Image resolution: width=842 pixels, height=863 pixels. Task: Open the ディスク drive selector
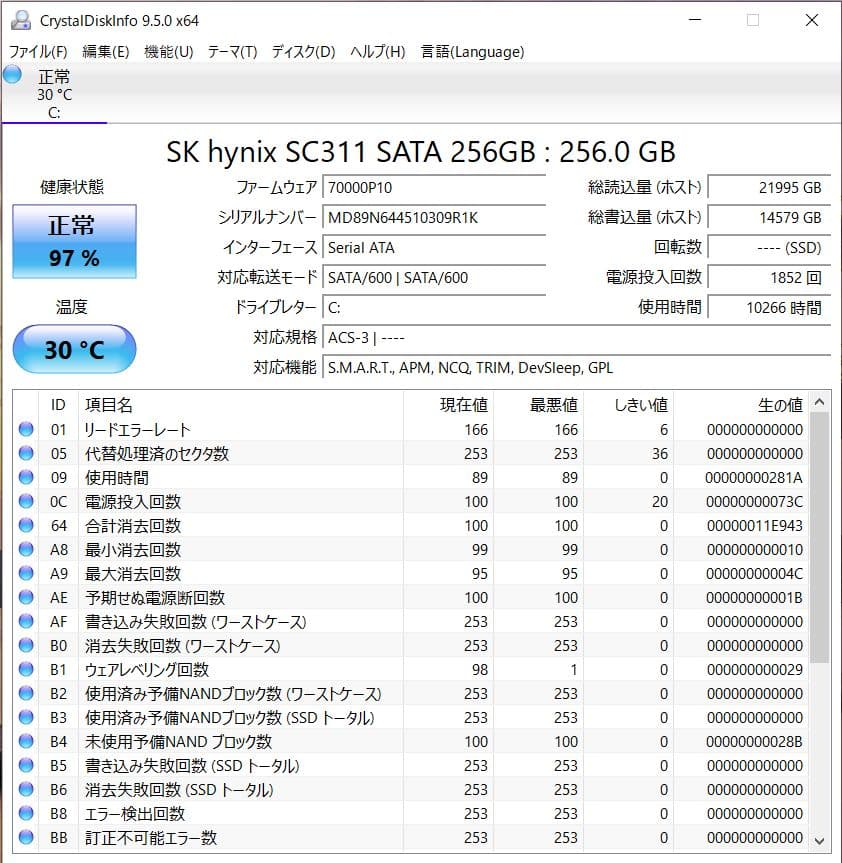point(305,51)
